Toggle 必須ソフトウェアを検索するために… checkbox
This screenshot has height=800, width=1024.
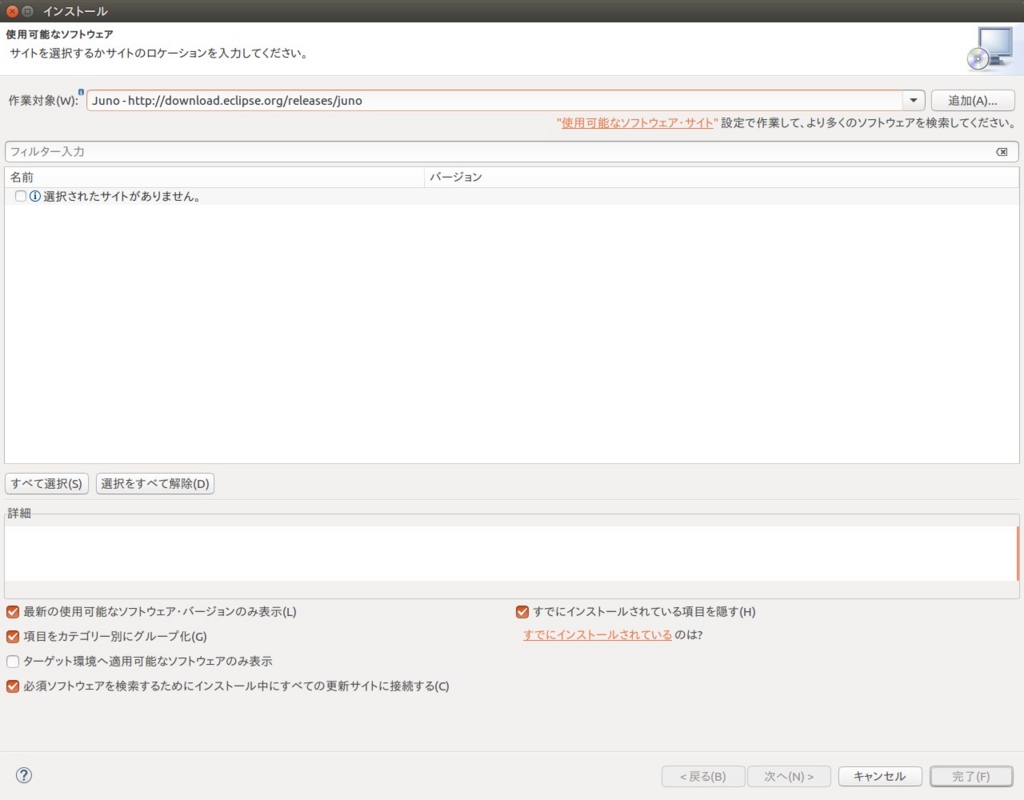pos(12,686)
